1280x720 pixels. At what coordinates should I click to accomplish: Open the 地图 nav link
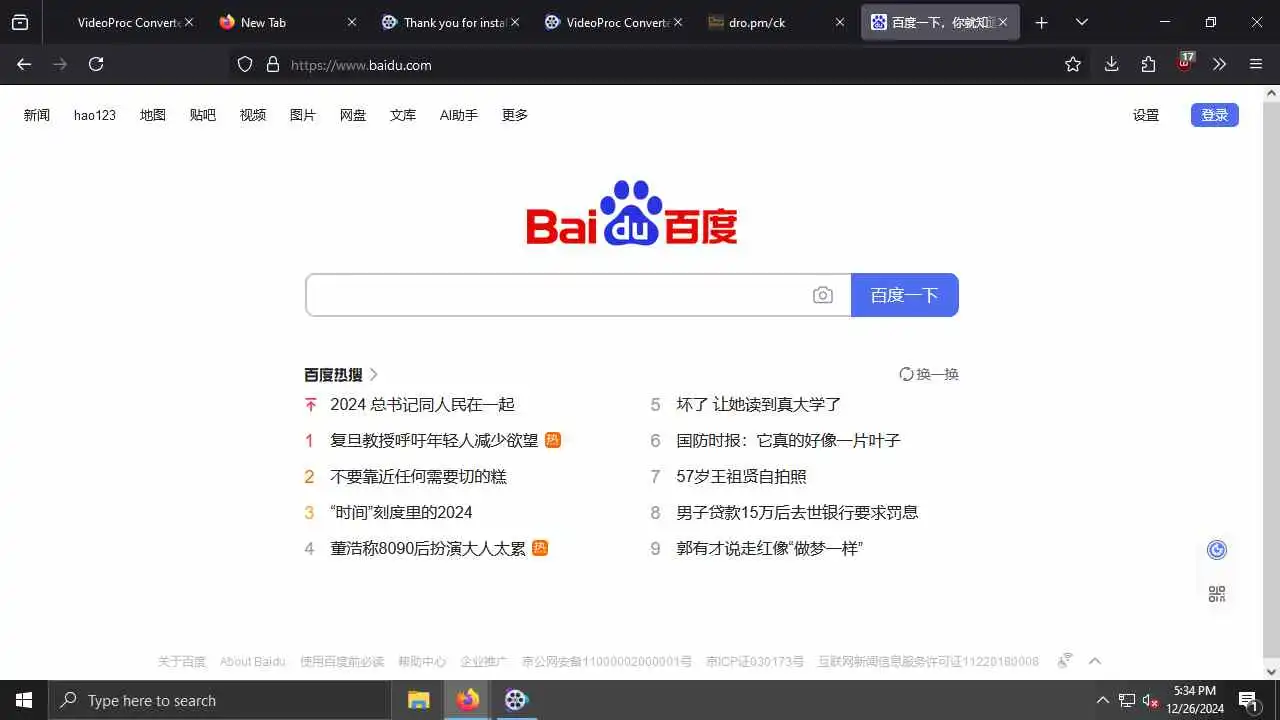click(x=153, y=115)
